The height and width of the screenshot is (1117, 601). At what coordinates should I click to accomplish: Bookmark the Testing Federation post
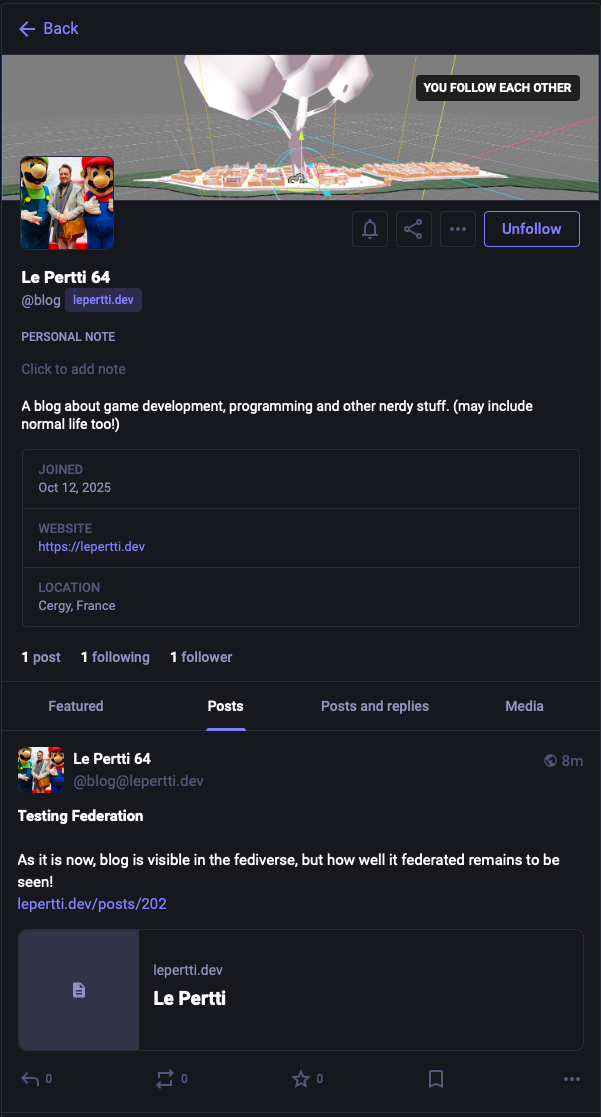coord(436,1079)
